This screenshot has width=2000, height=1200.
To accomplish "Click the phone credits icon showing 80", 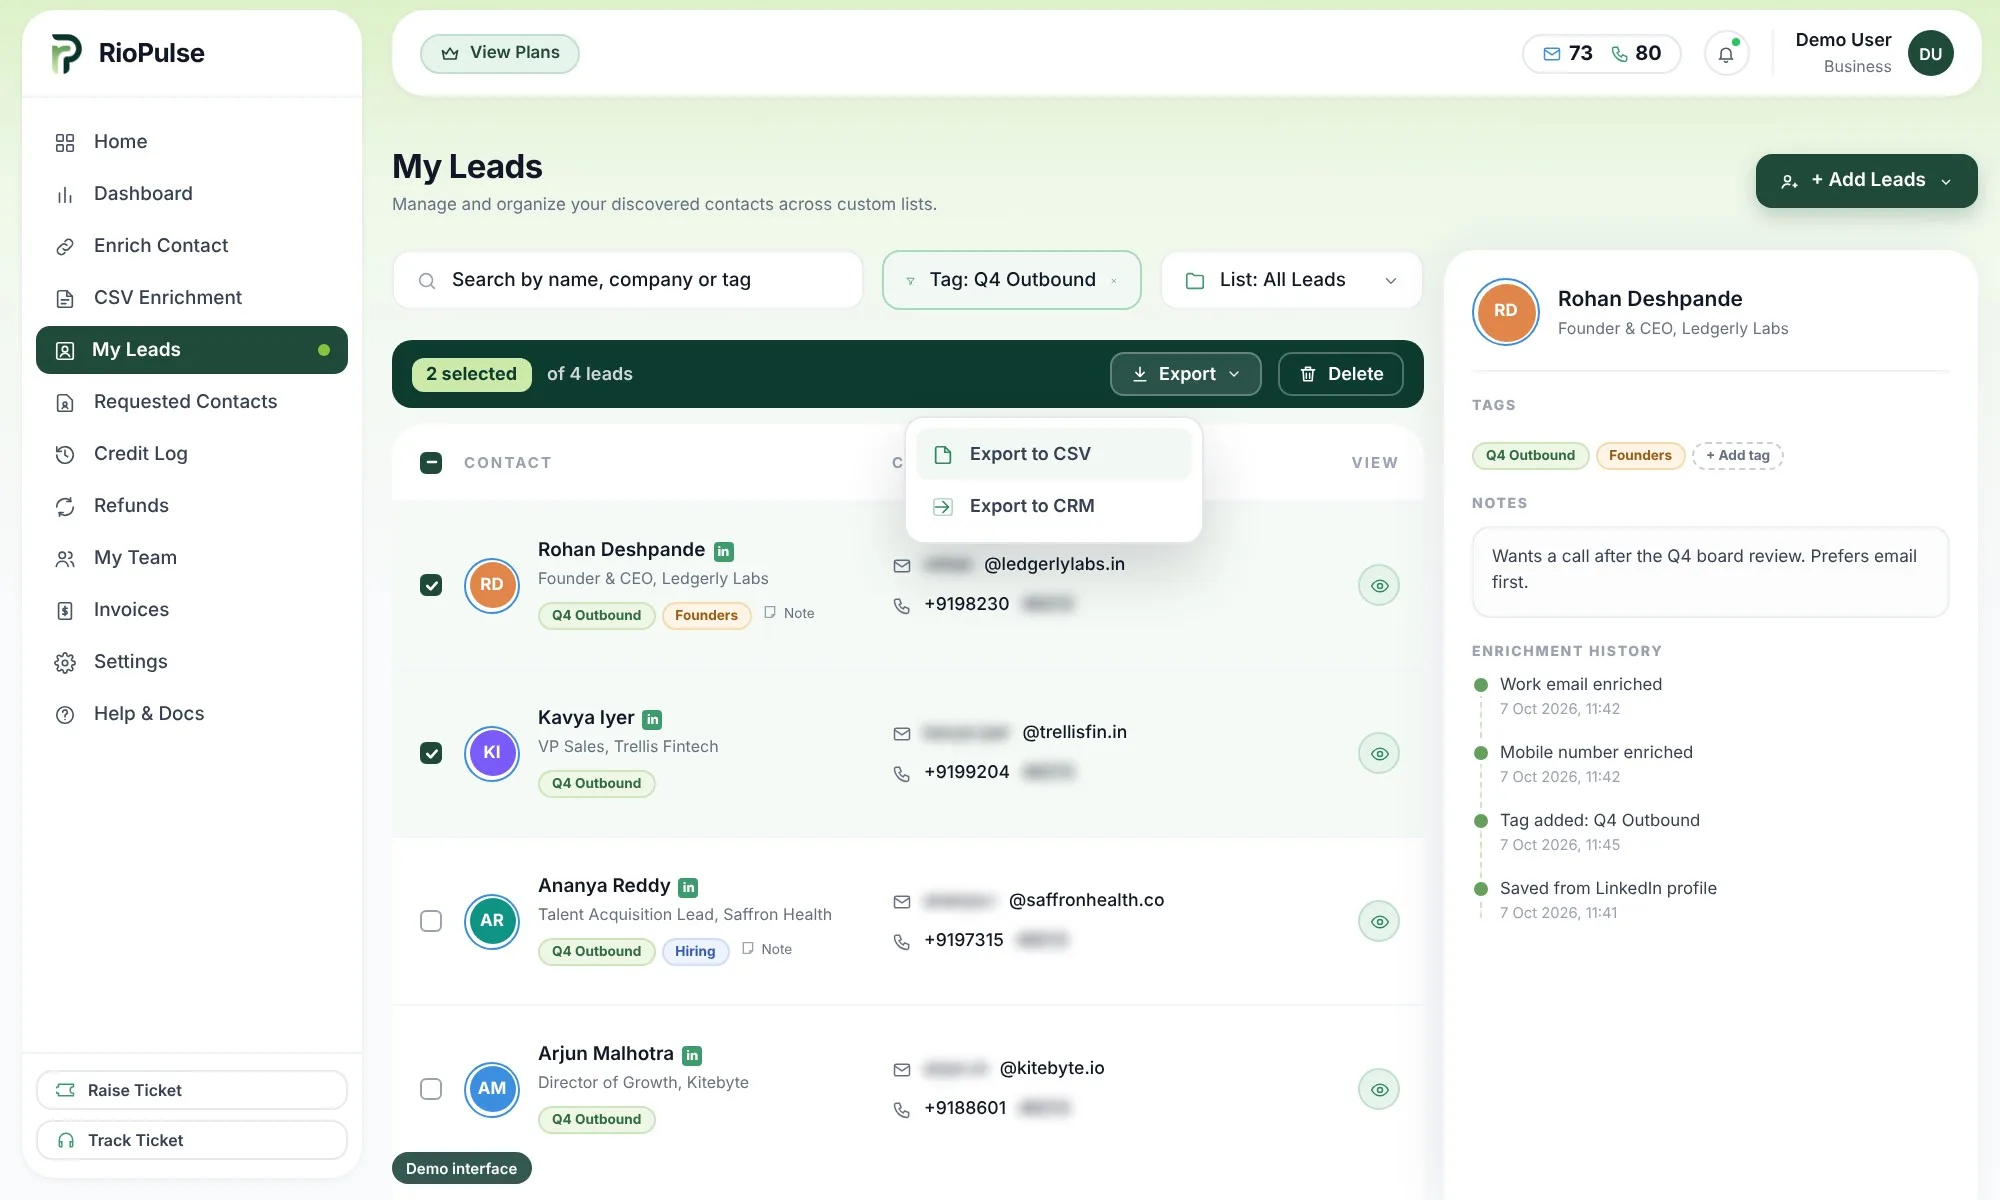I will [x=1620, y=54].
